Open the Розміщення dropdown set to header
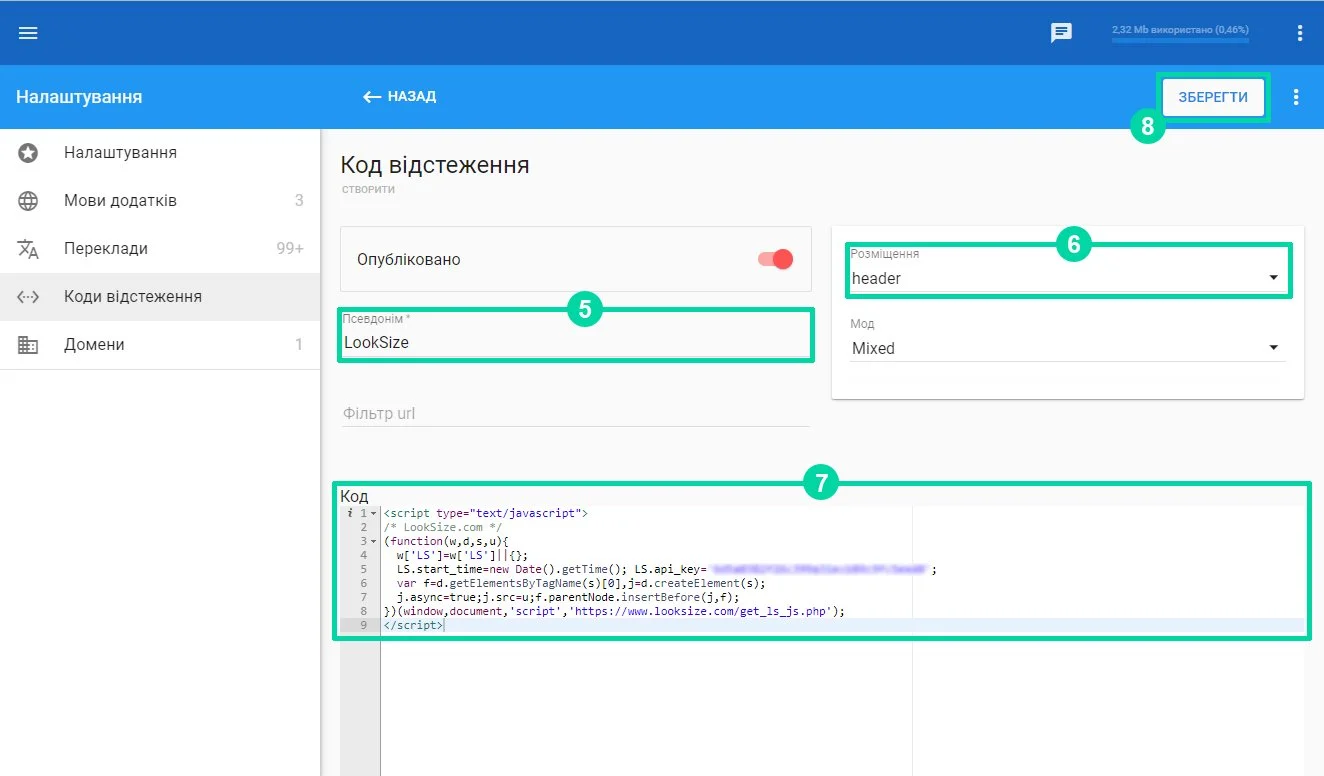The width and height of the screenshot is (1324, 776). click(1068, 278)
